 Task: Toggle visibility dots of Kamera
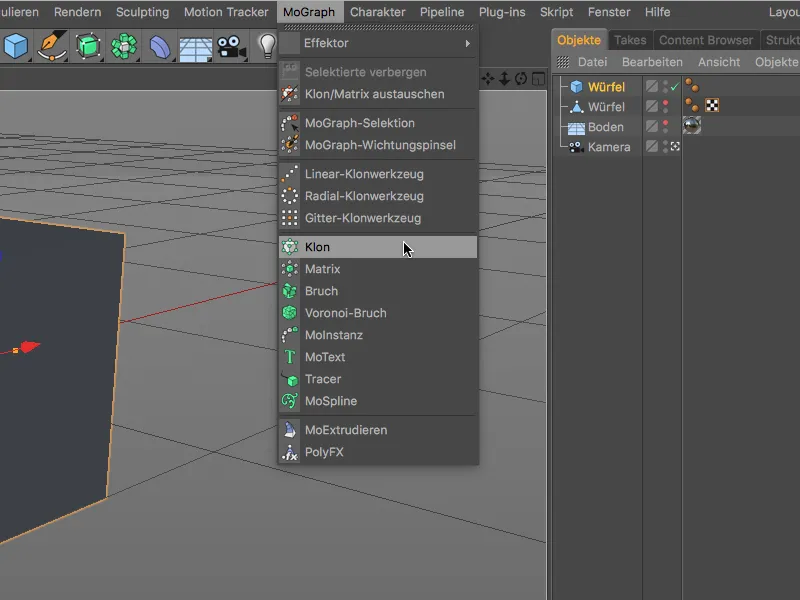665,147
